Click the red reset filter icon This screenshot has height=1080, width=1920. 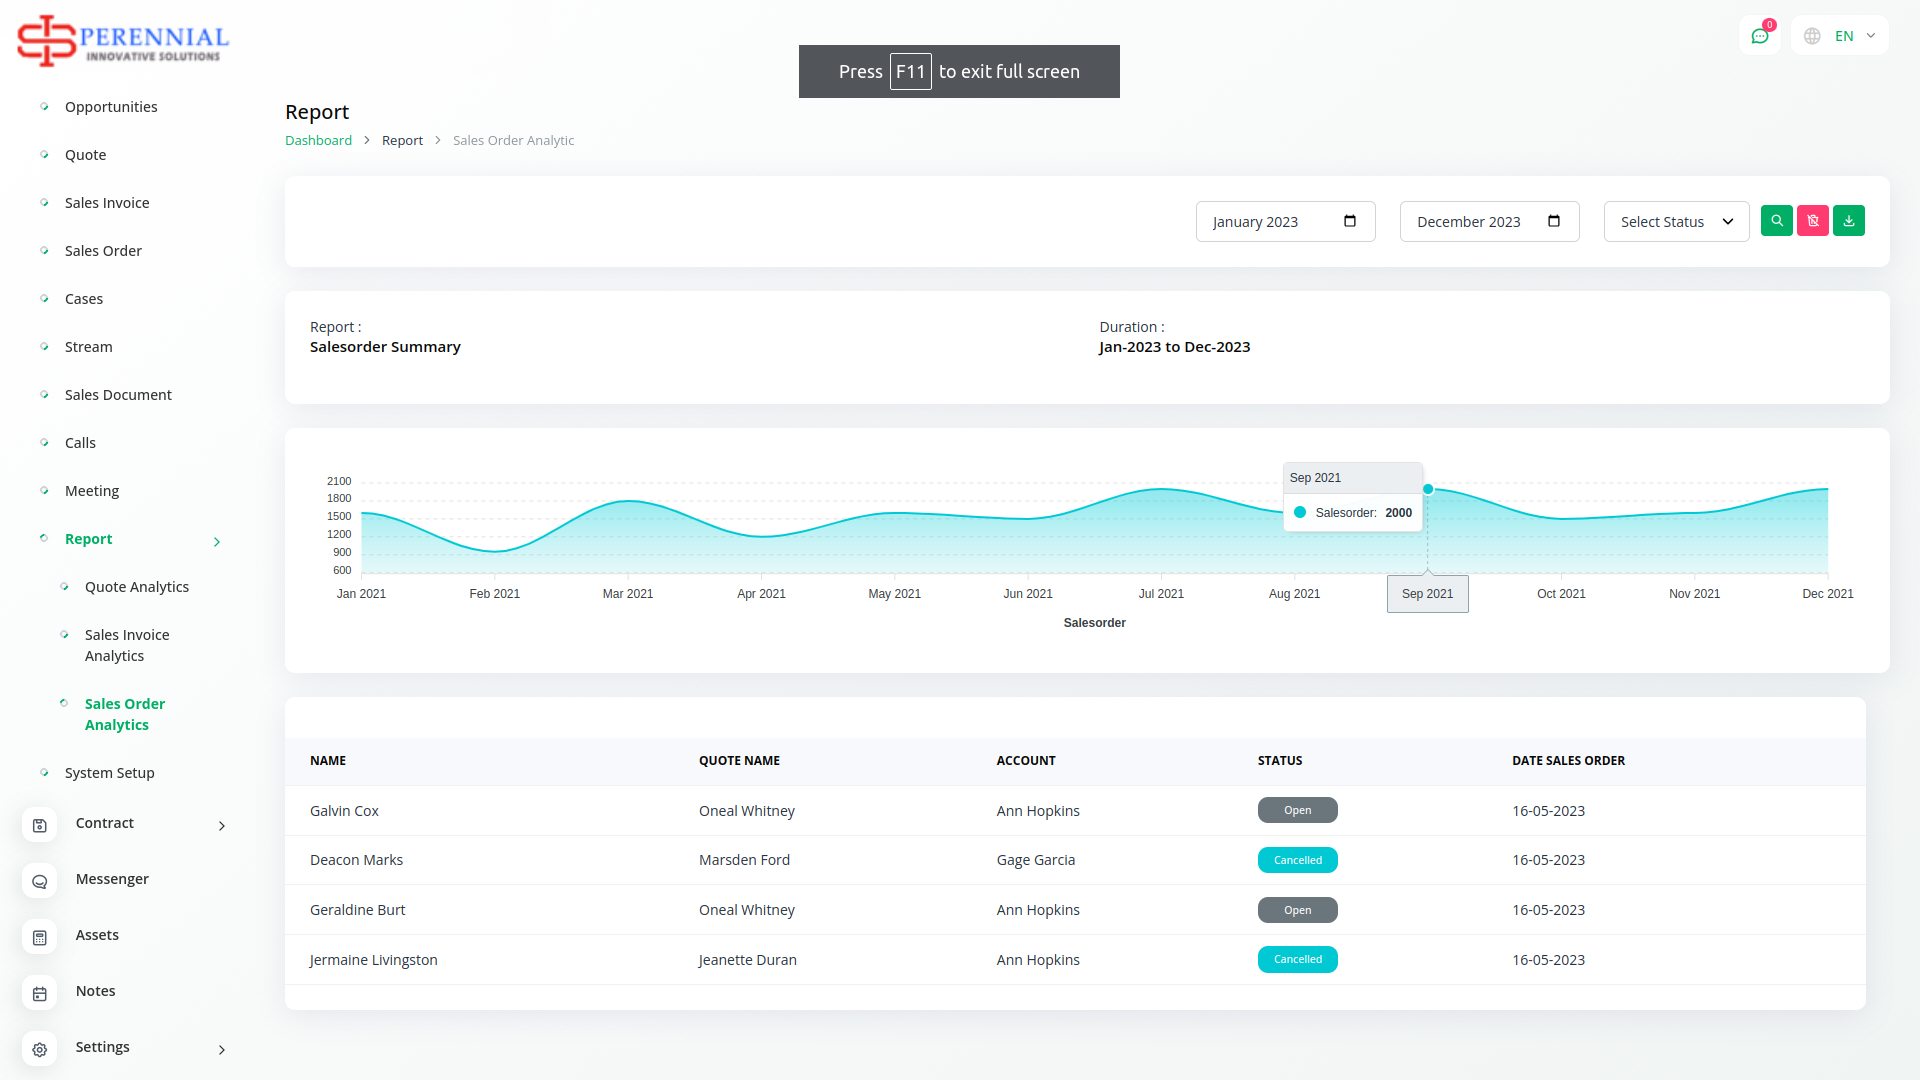pos(1813,221)
